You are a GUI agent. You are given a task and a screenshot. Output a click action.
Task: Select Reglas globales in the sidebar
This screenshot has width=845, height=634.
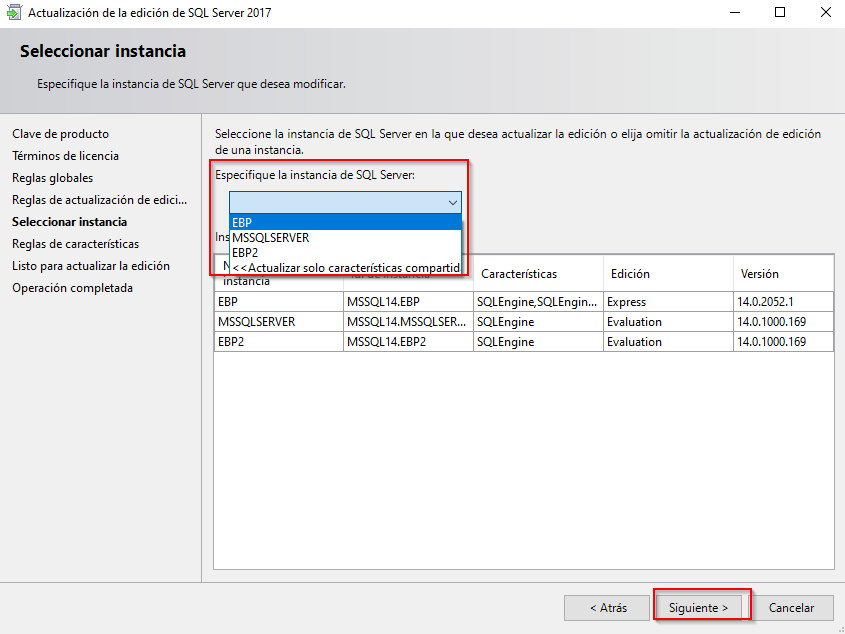pos(53,178)
